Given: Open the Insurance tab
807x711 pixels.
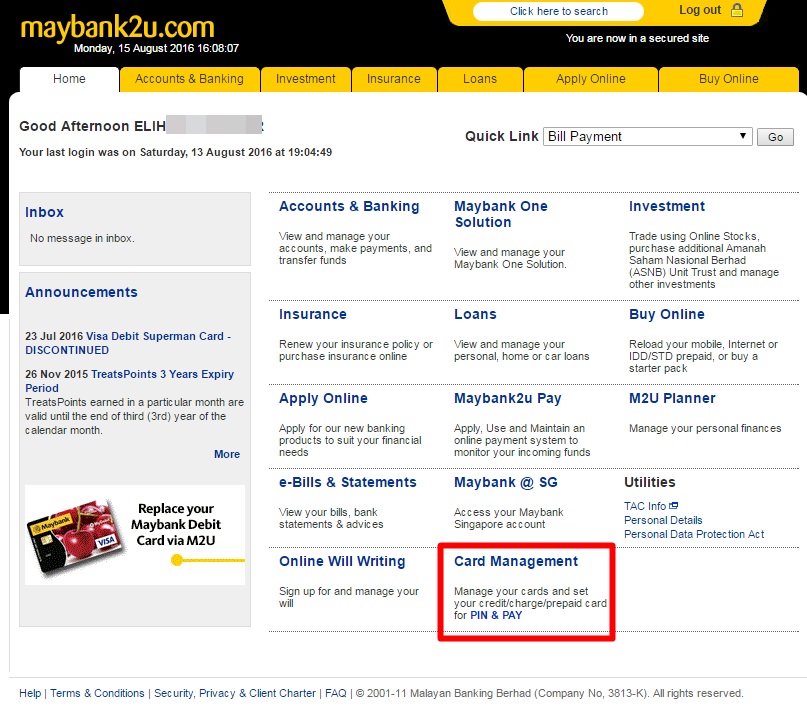Looking at the screenshot, I should tap(394, 79).
